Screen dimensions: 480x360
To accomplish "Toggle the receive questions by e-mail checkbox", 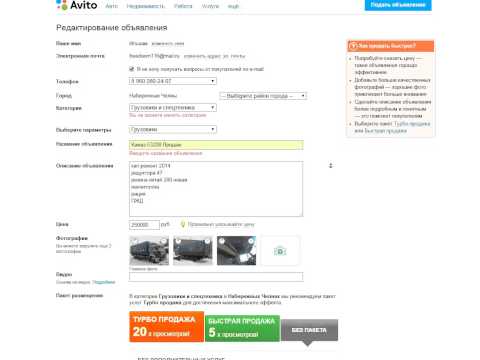I will tap(132, 69).
